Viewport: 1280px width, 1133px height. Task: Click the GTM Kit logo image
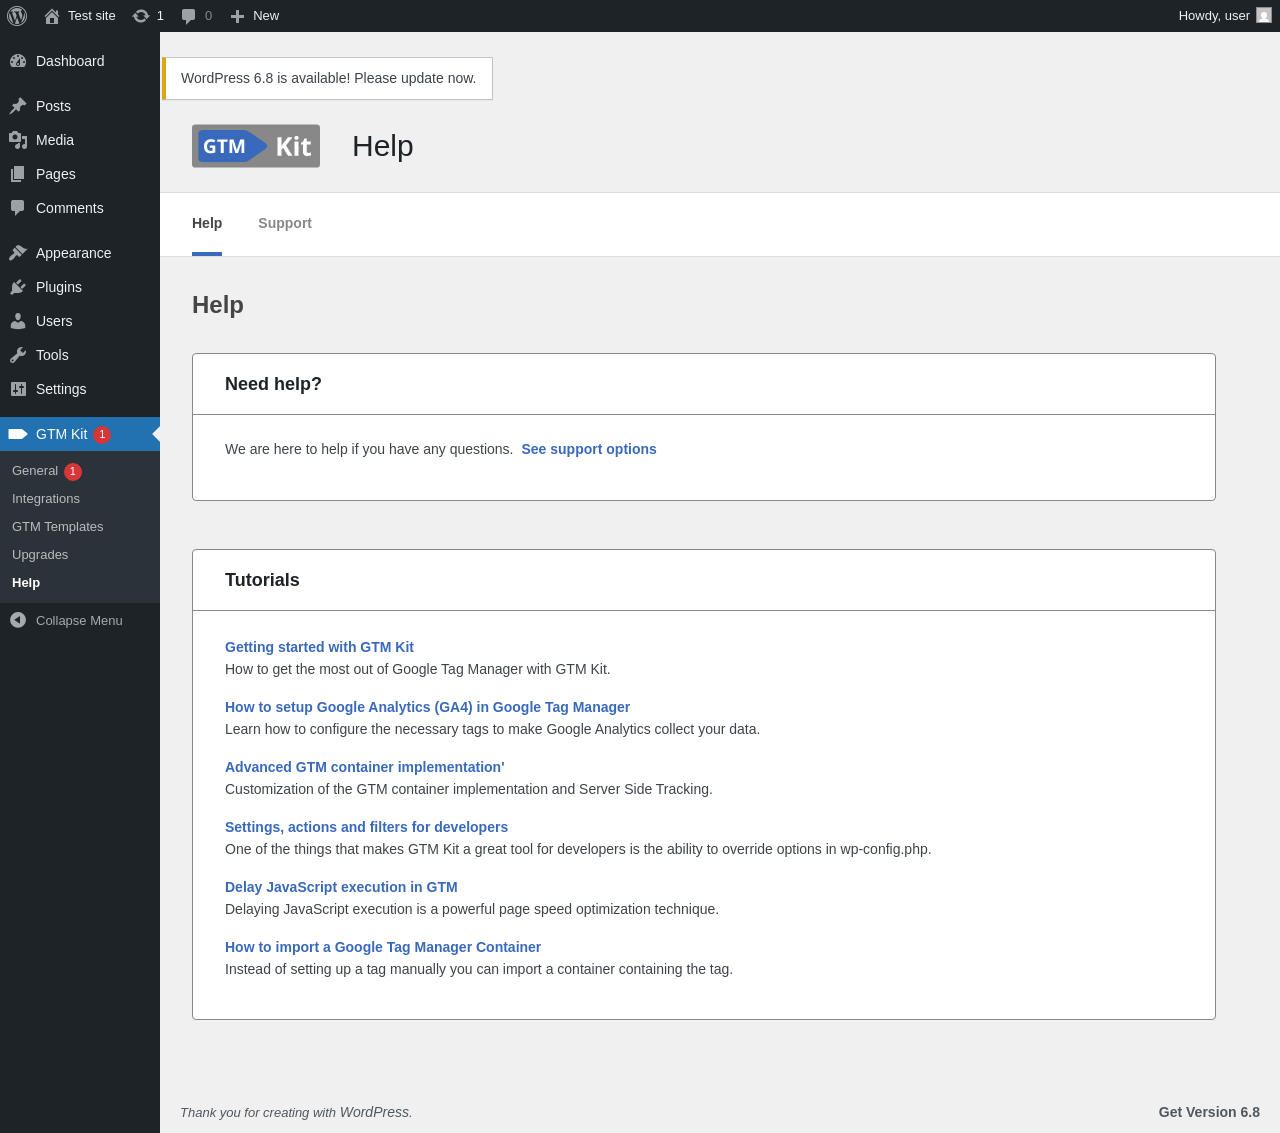256,146
